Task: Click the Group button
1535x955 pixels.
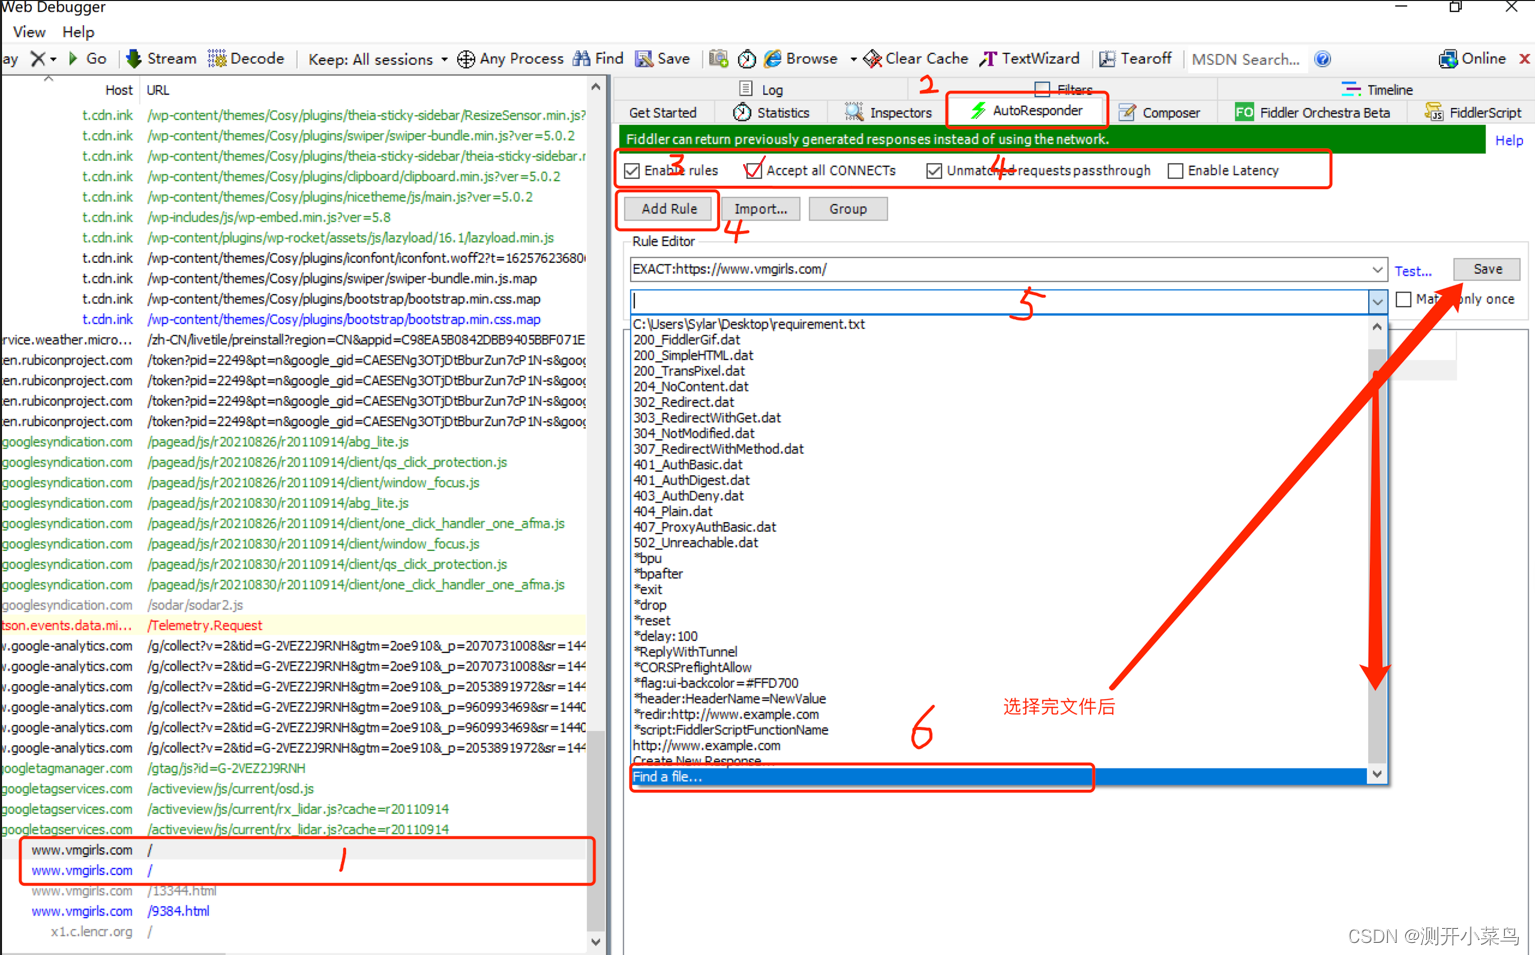Action: click(x=848, y=209)
